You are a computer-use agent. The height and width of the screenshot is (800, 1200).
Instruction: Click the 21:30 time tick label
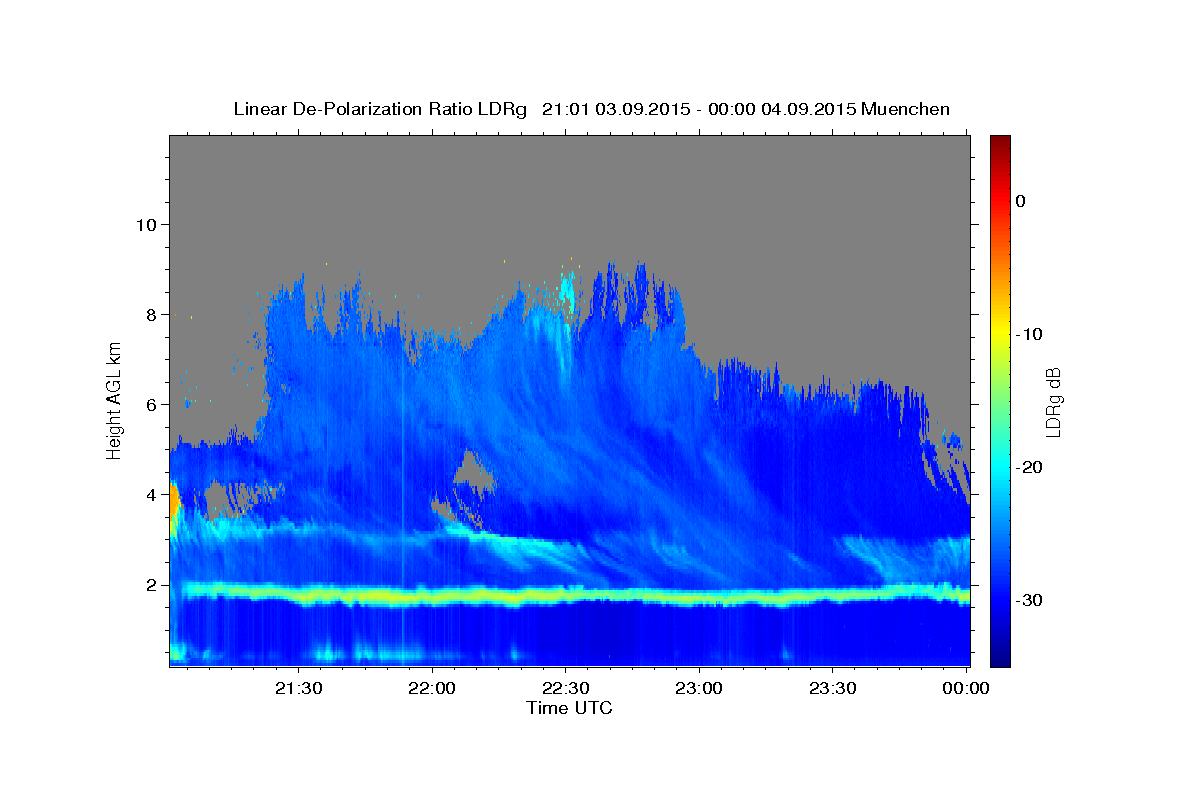tap(299, 688)
